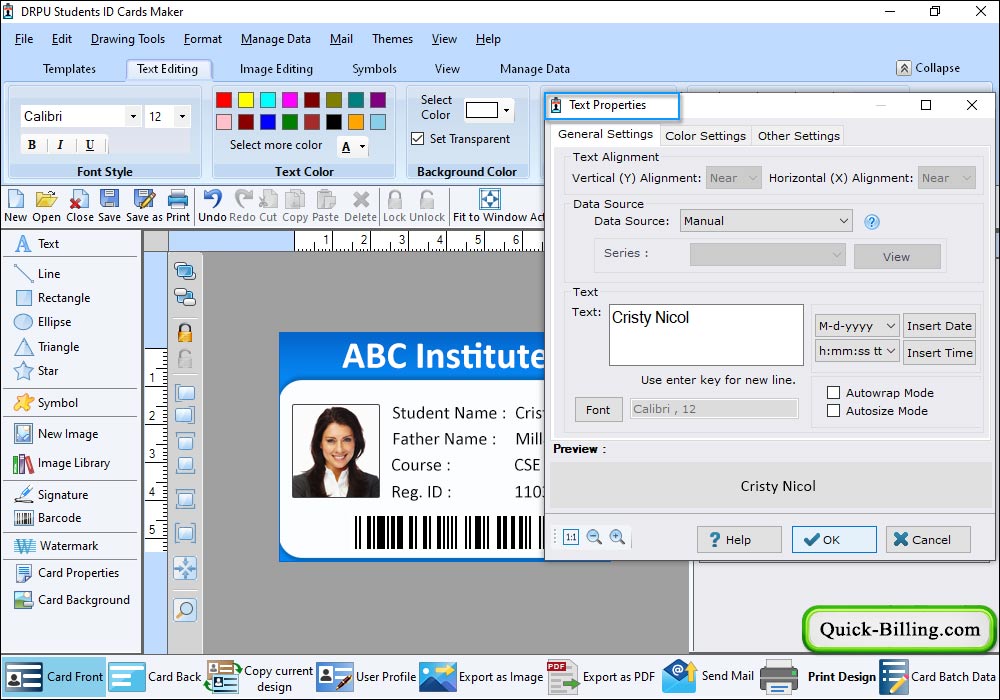Open the font size 12 dropdown
Image resolution: width=1000 pixels, height=700 pixels.
pyautogui.click(x=182, y=116)
